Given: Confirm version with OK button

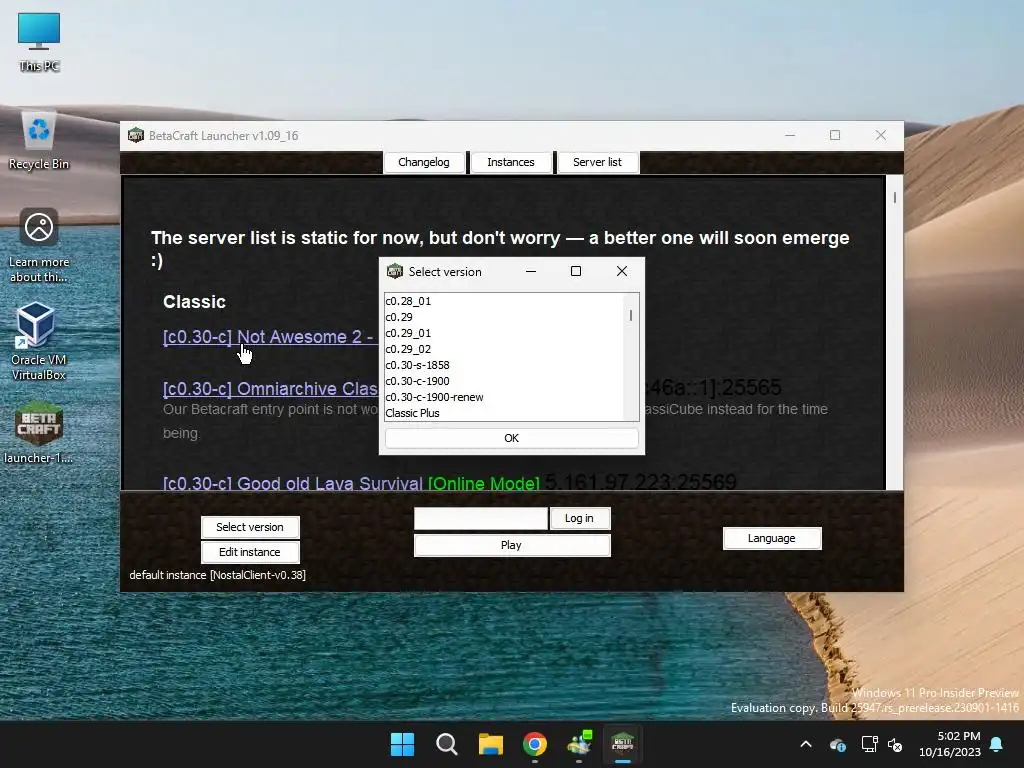Looking at the screenshot, I should tap(511, 438).
